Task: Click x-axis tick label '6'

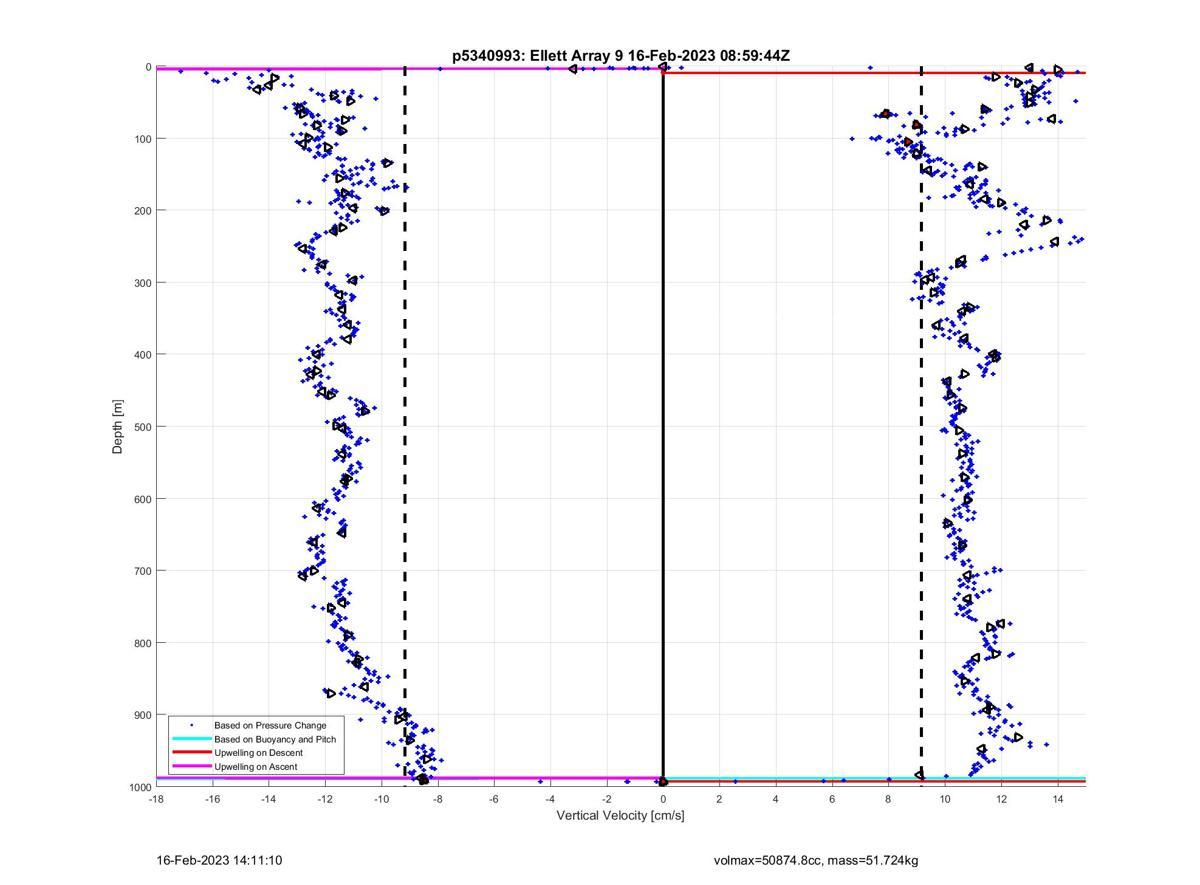Action: pyautogui.click(x=832, y=798)
